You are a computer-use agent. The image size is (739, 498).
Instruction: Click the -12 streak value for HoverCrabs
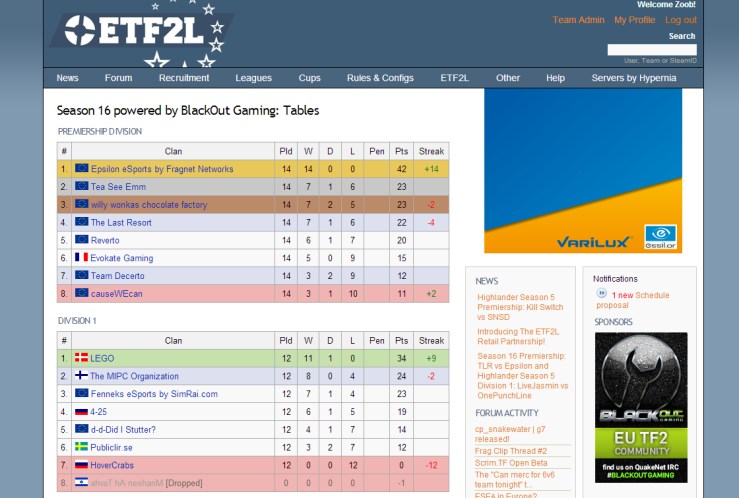[431, 465]
